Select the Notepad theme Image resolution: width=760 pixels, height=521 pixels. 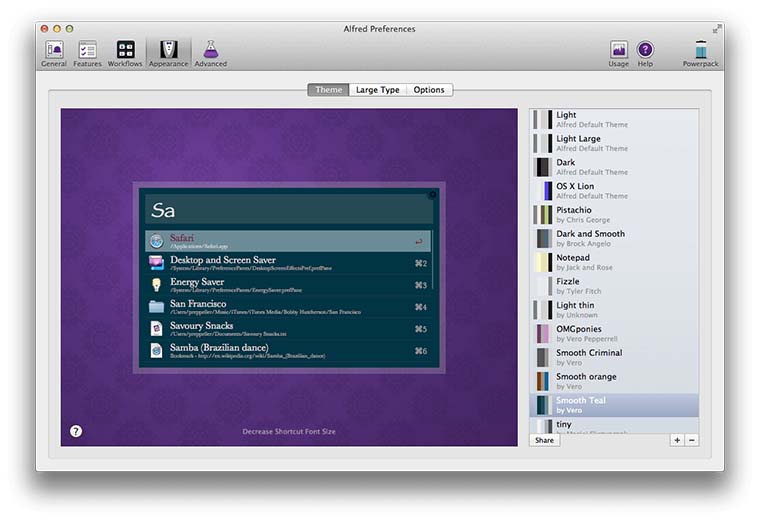[614, 262]
